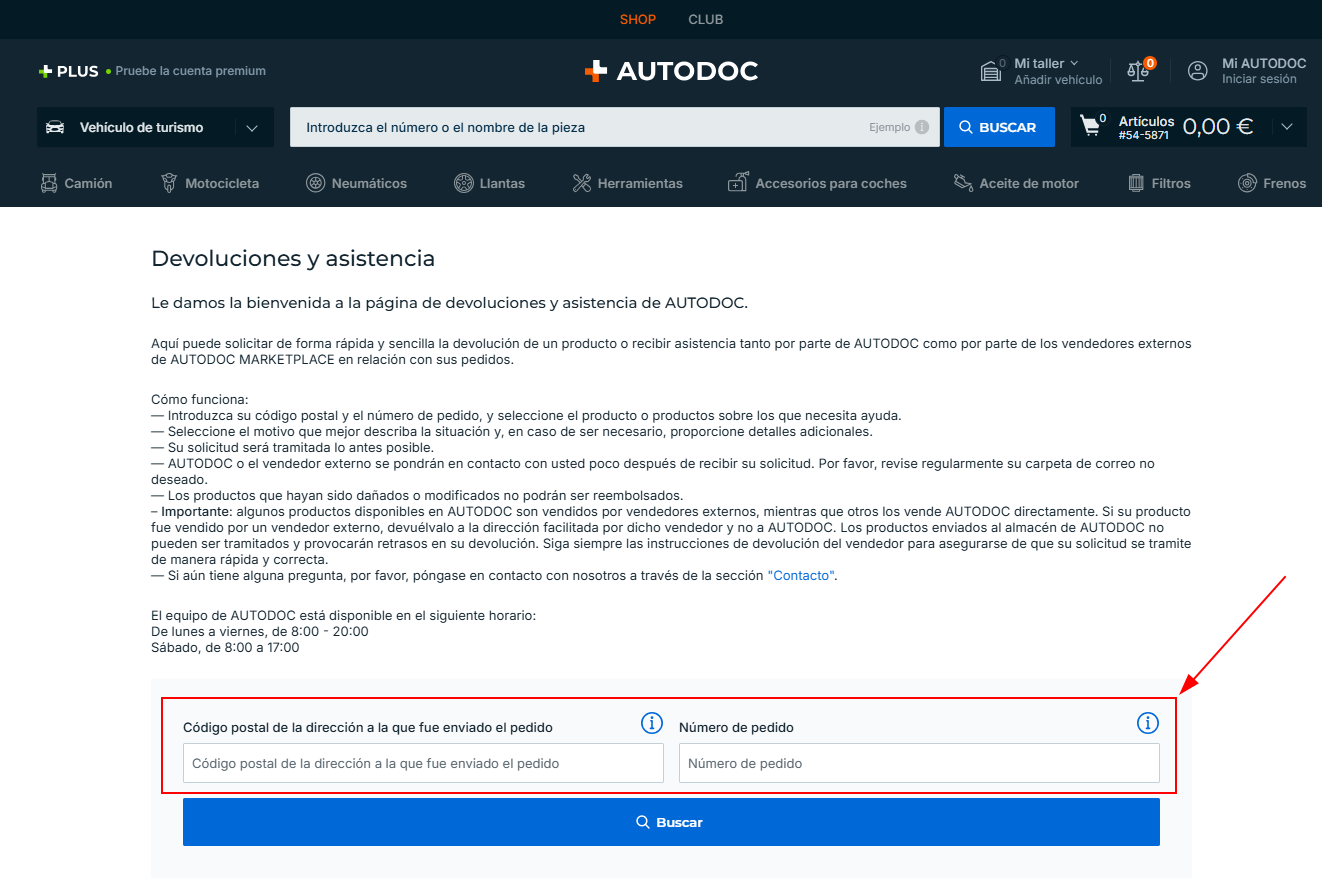
Task: Click the info icon for Código postal field
Action: point(652,723)
